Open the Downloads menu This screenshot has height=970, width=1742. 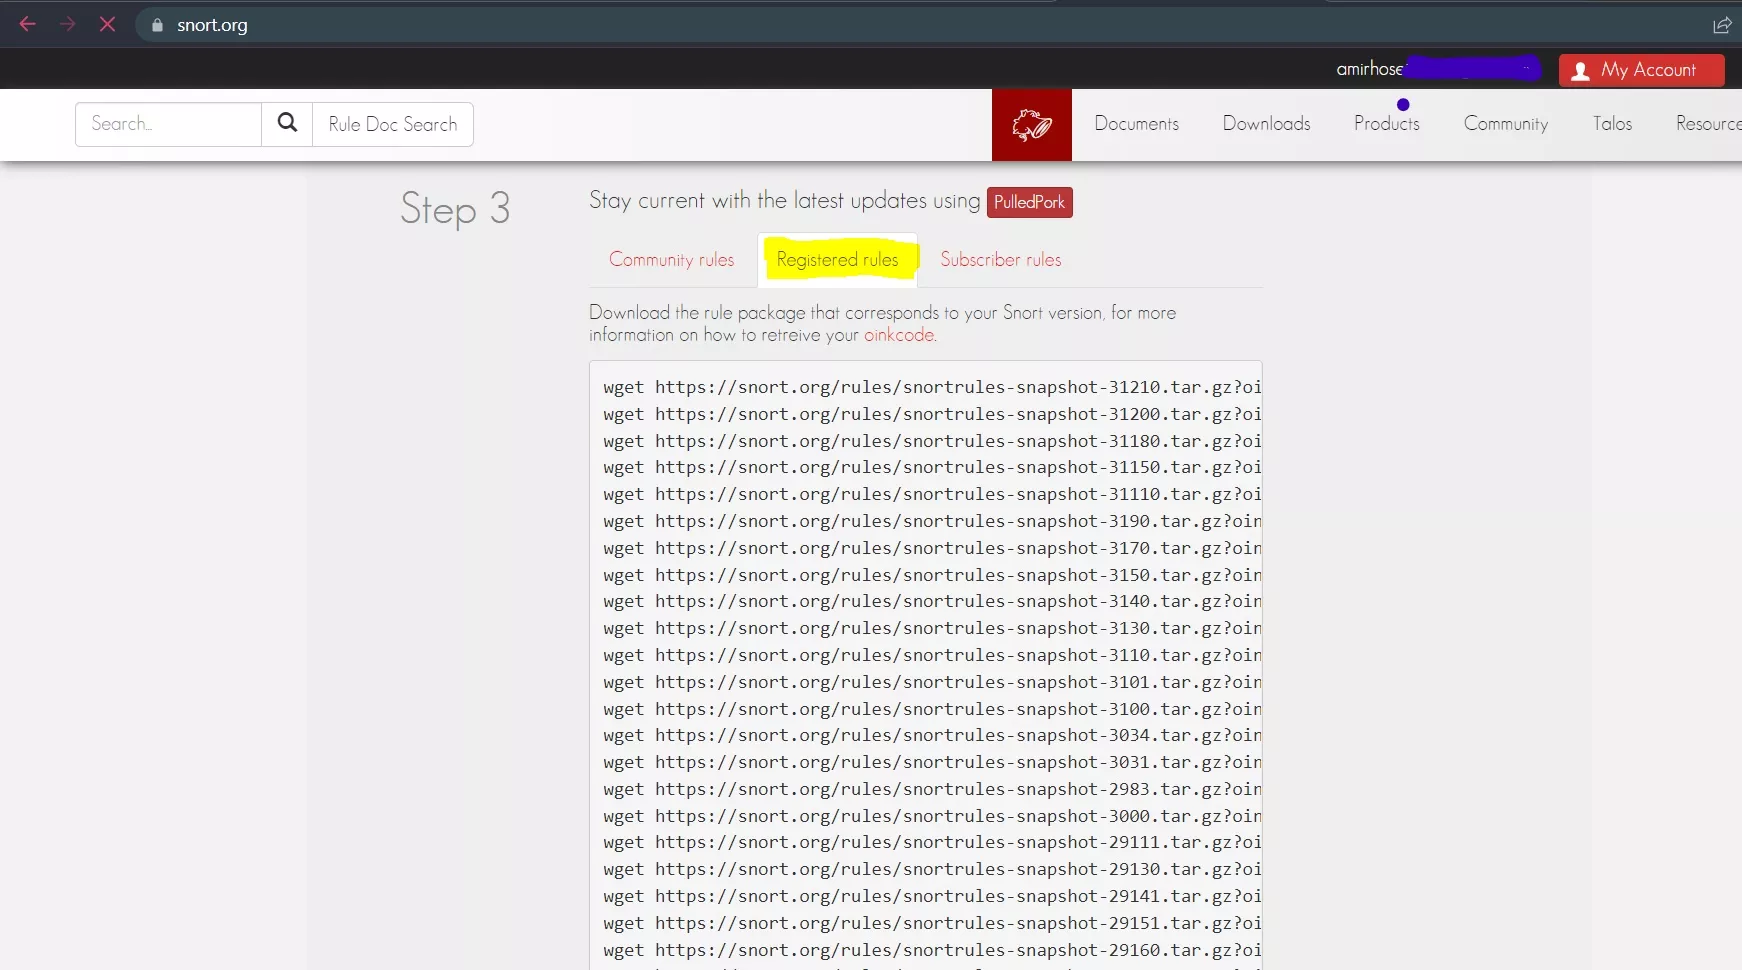(x=1266, y=124)
